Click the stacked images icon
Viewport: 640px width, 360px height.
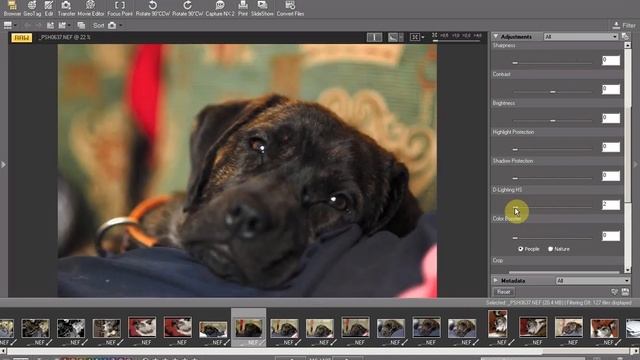tap(81, 25)
